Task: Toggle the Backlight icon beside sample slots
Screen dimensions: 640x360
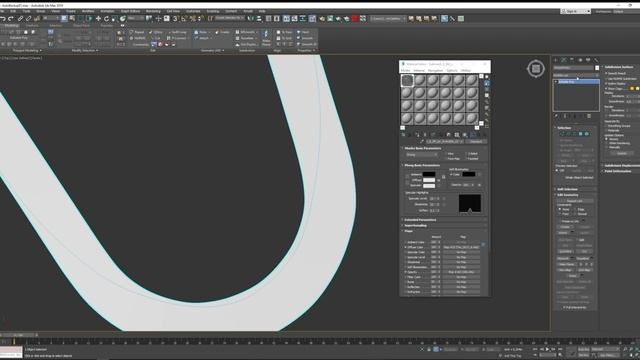Action: [487, 83]
